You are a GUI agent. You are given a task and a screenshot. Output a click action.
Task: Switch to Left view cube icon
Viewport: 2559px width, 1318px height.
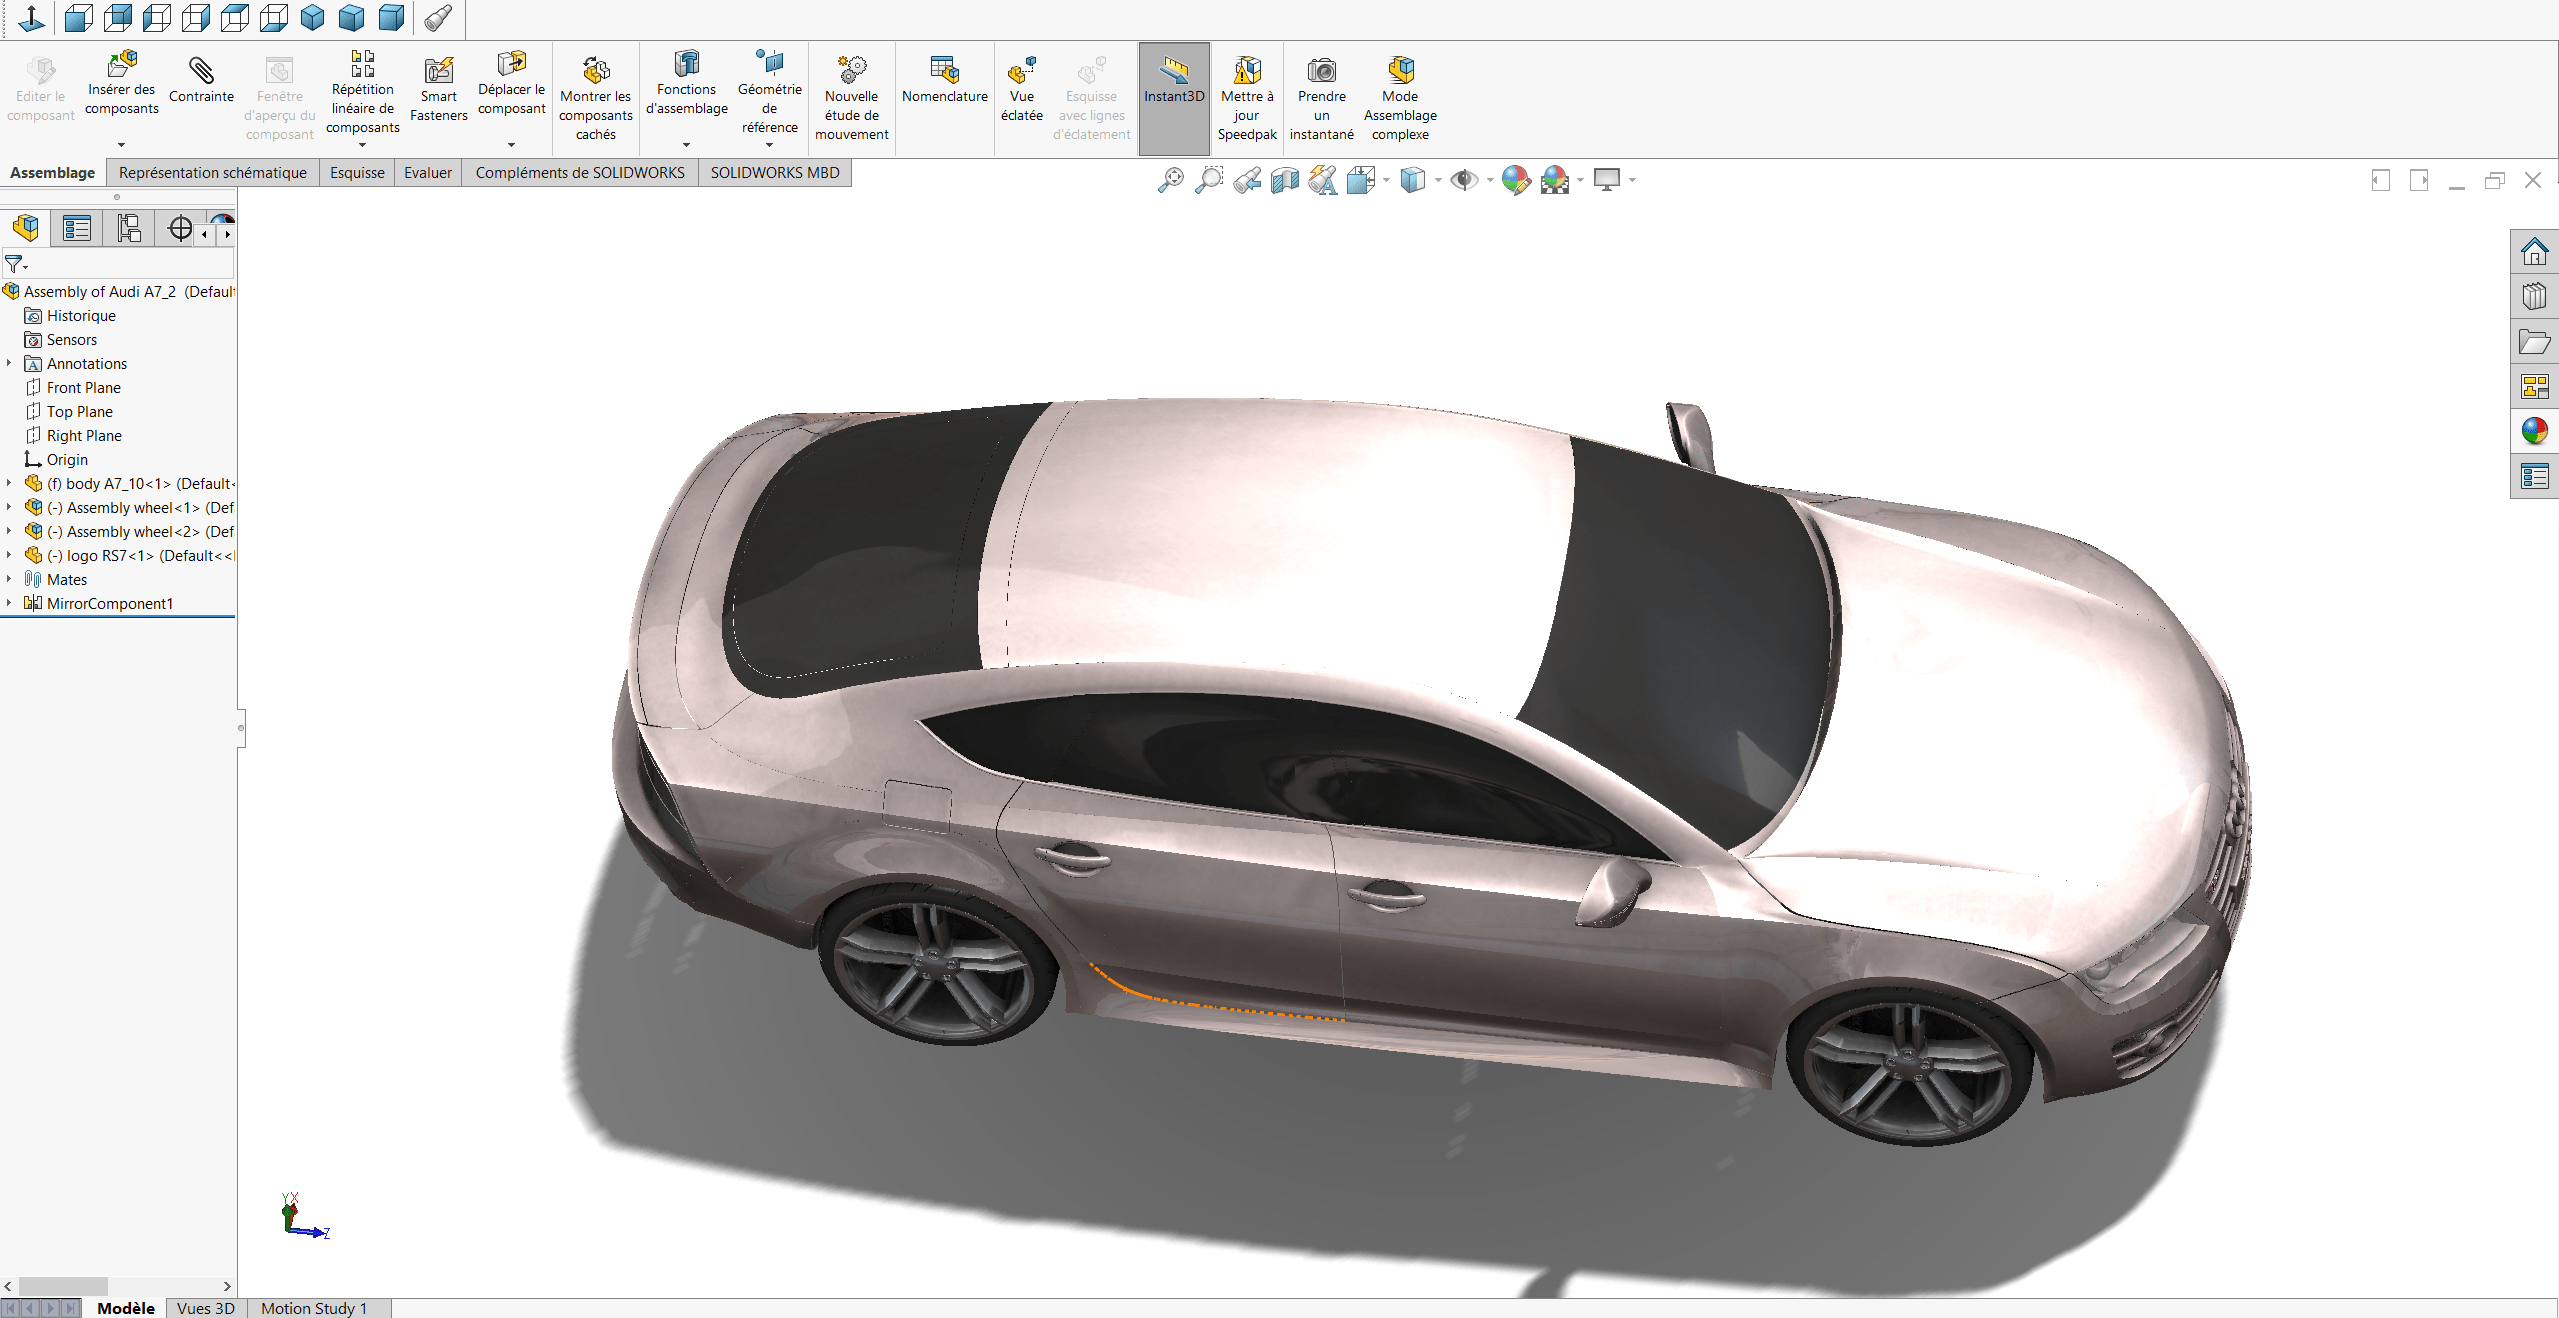point(157,18)
